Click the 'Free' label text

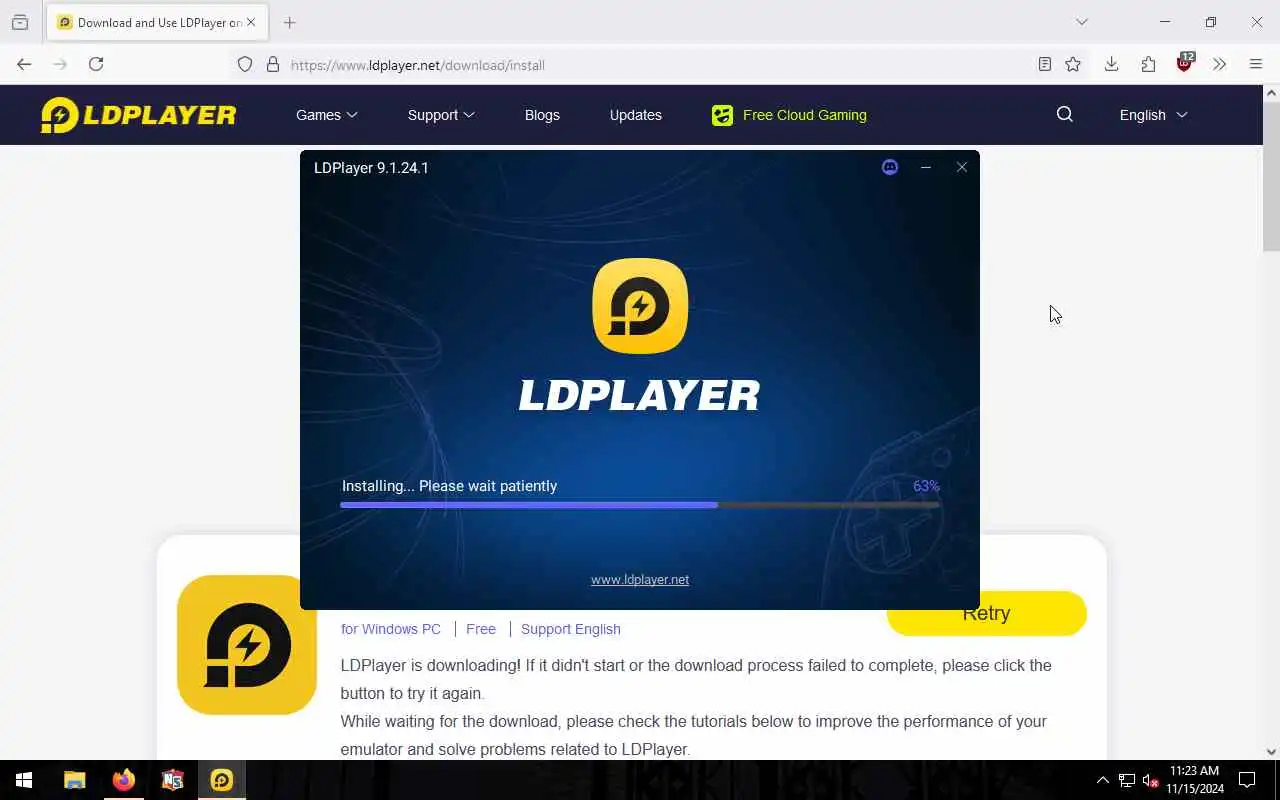tap(481, 629)
